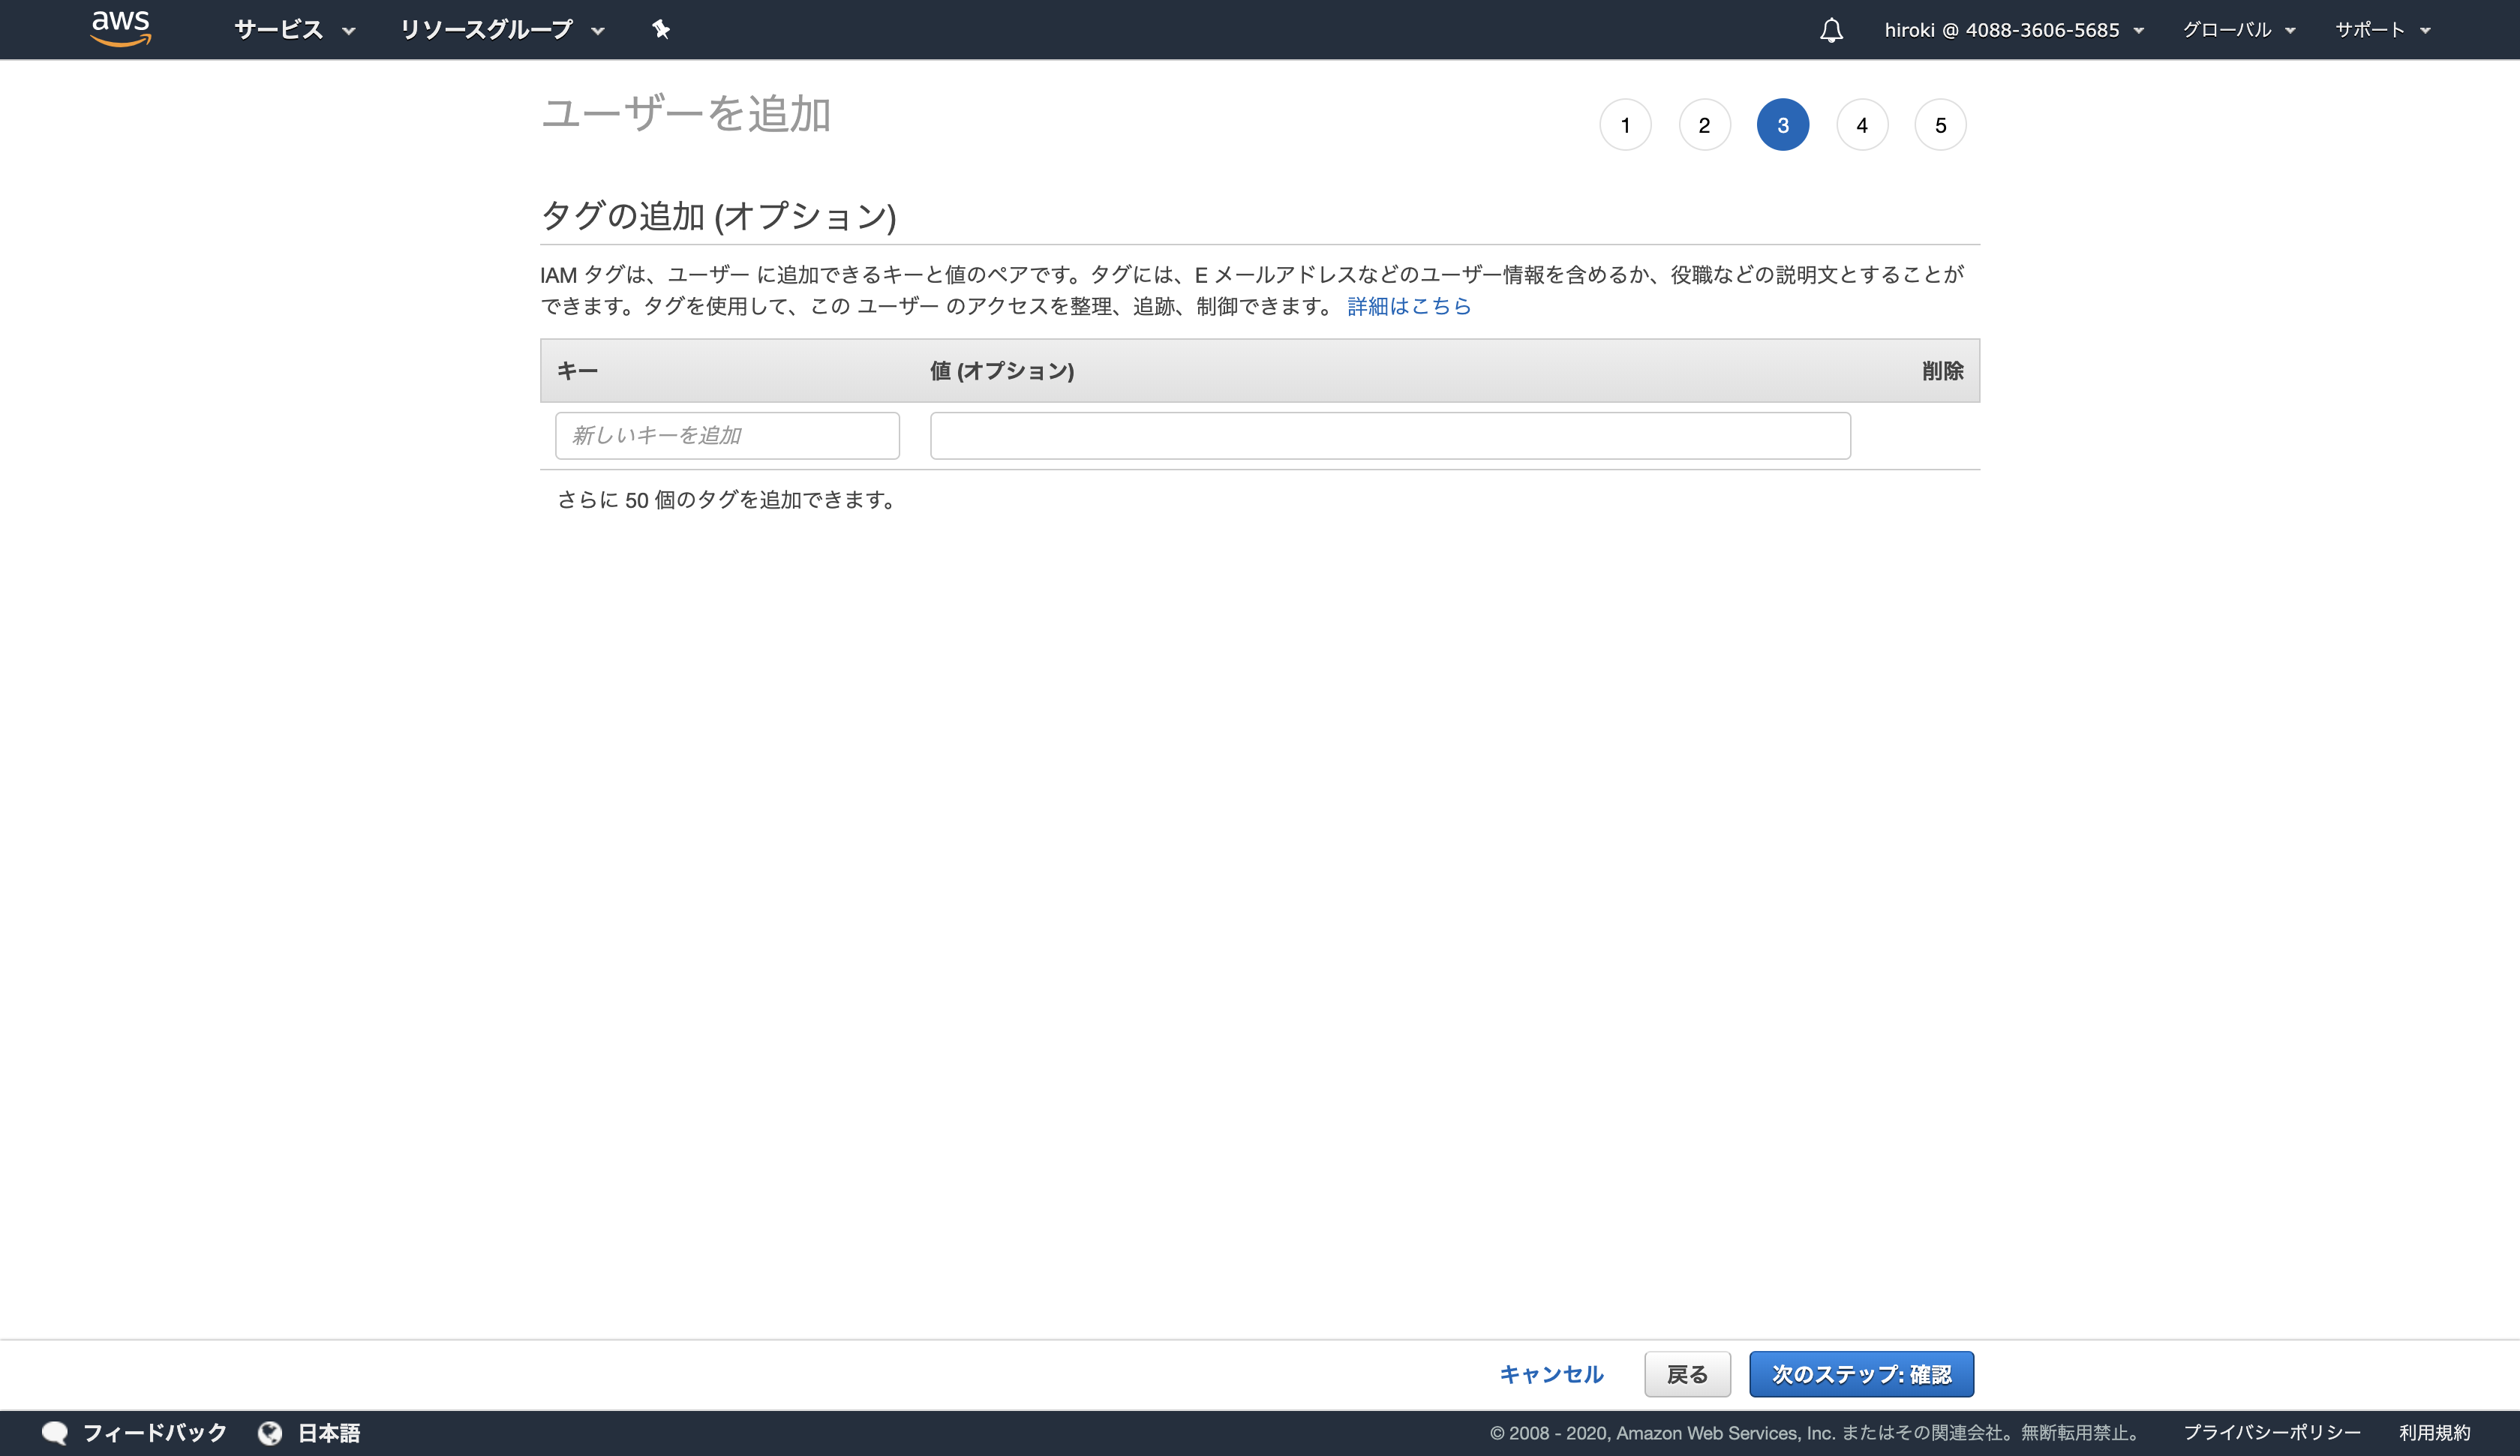Jump to wizard step 5 circle
The width and height of the screenshot is (2520, 1456).
click(x=1940, y=125)
